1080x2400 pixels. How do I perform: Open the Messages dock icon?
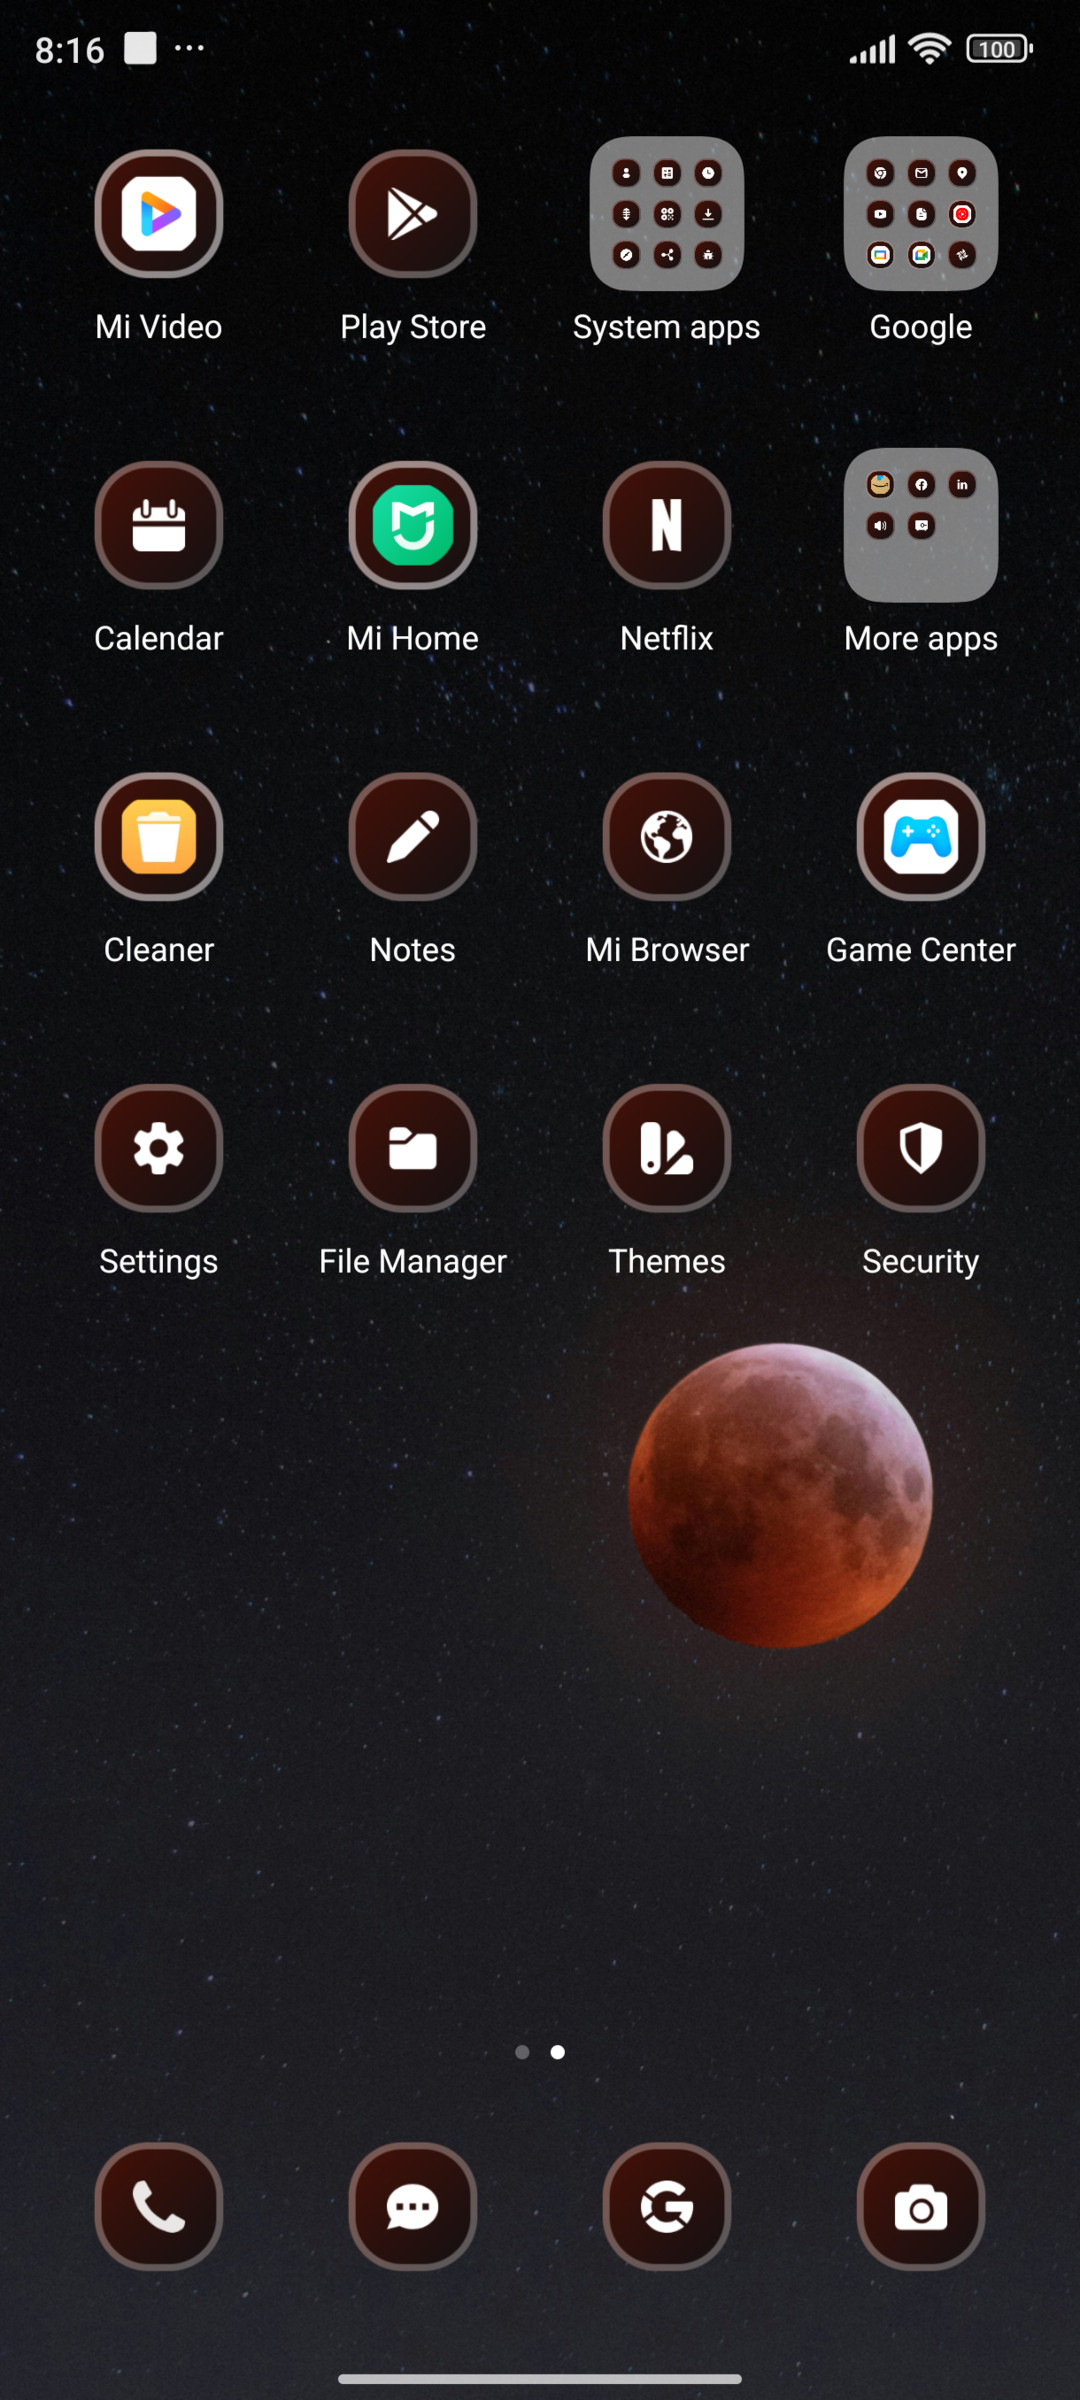tap(413, 2206)
